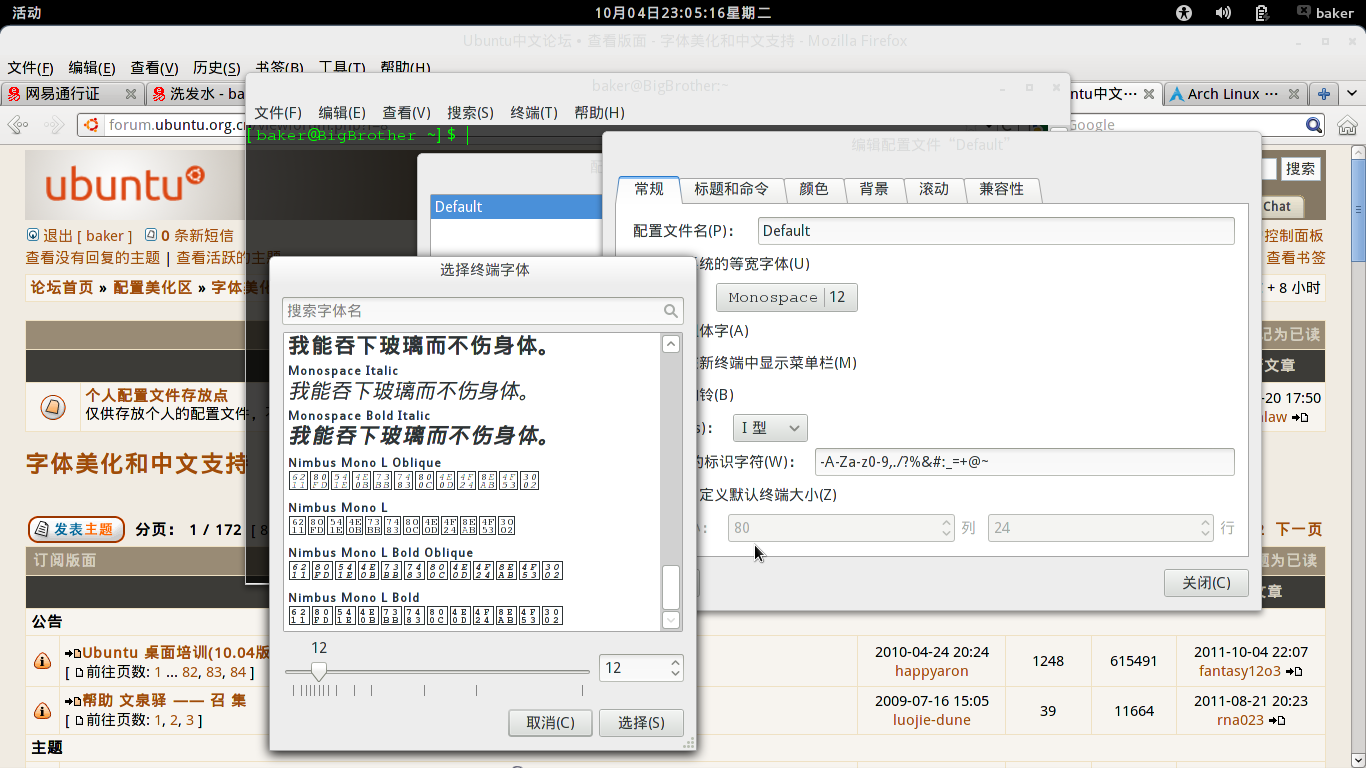Click the announcement icon on the Ubuntu 桌面培训 row
1366x768 pixels.
click(43, 661)
